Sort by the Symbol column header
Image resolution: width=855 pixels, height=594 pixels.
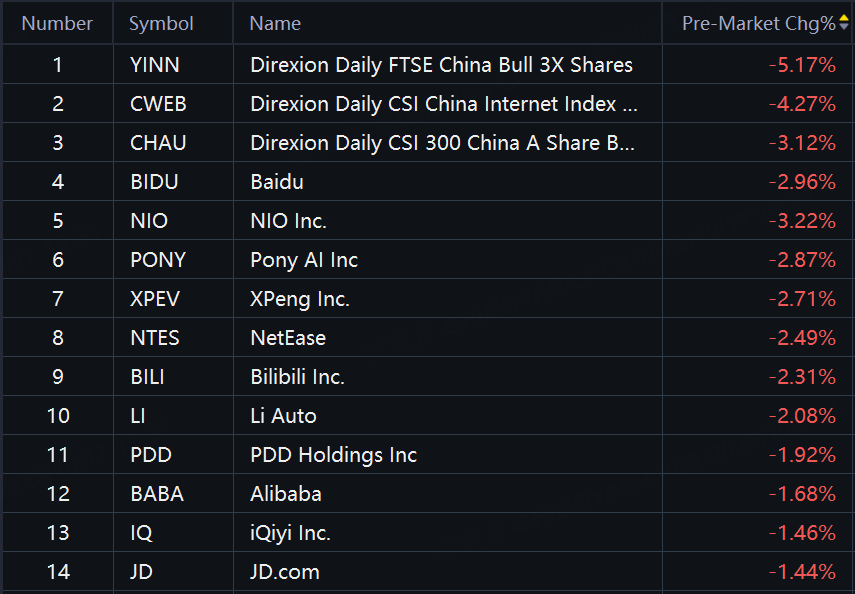pyautogui.click(x=161, y=23)
